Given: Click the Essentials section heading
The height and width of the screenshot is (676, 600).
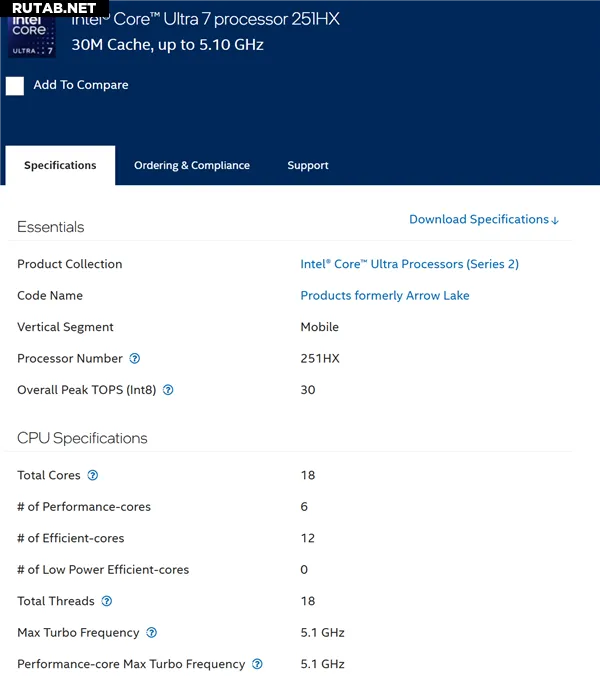Looking at the screenshot, I should [x=51, y=227].
